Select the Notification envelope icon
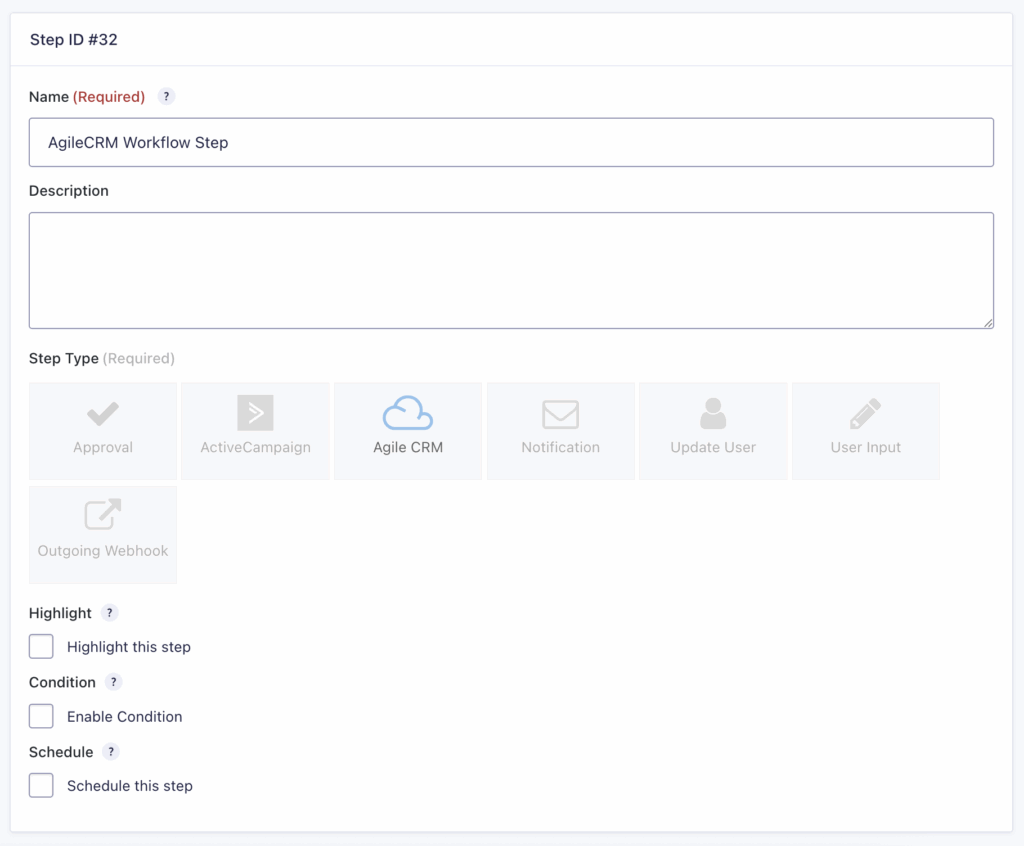This screenshot has width=1024, height=846. point(560,413)
